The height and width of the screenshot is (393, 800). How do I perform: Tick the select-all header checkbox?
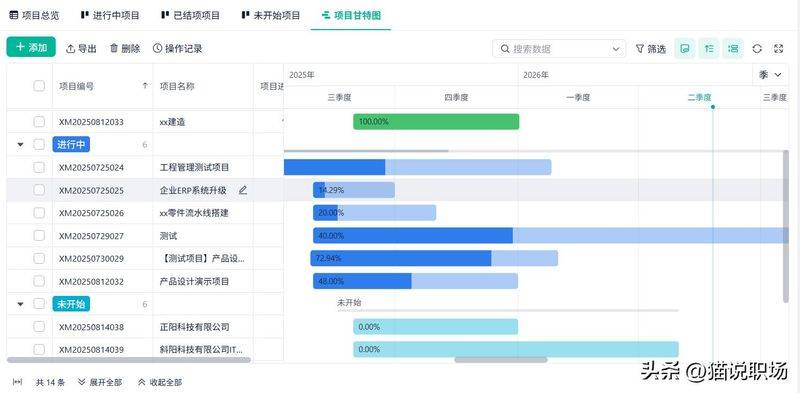tap(39, 86)
